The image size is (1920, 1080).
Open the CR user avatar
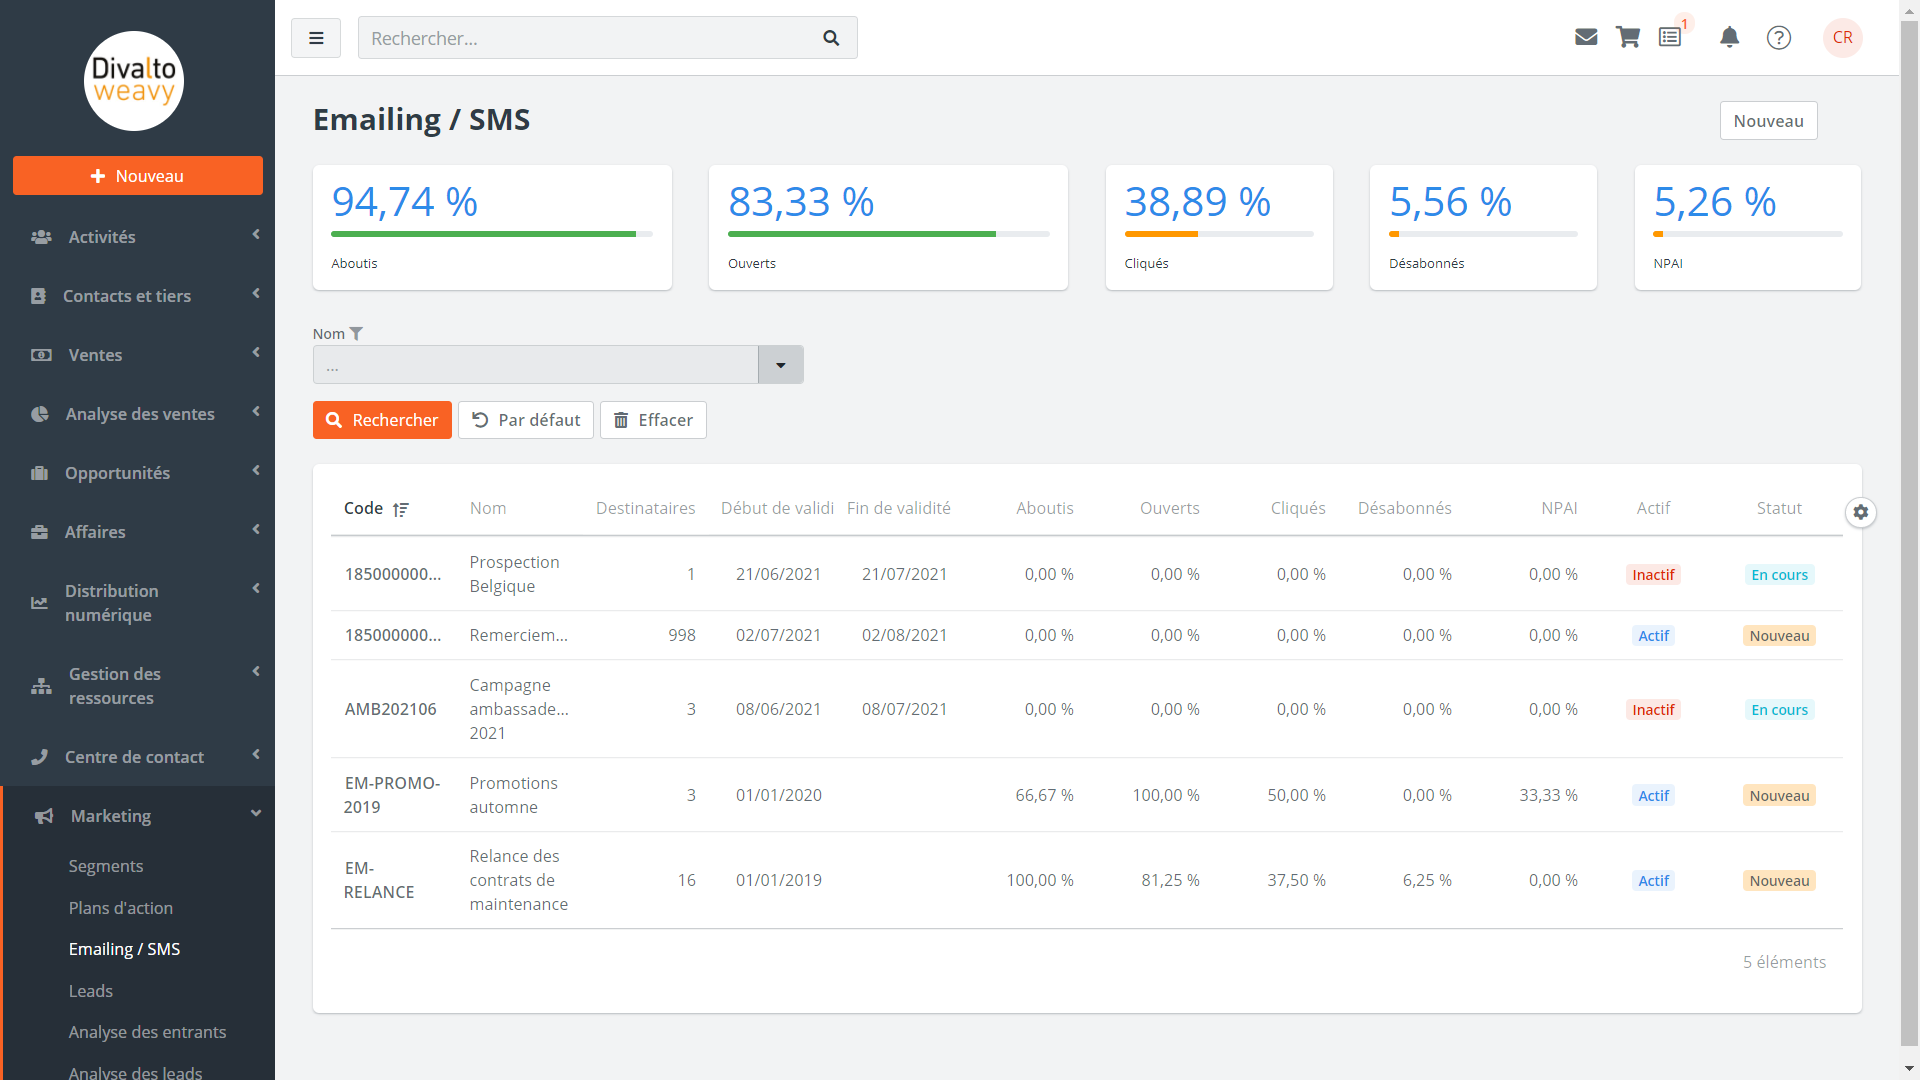[x=1842, y=38]
